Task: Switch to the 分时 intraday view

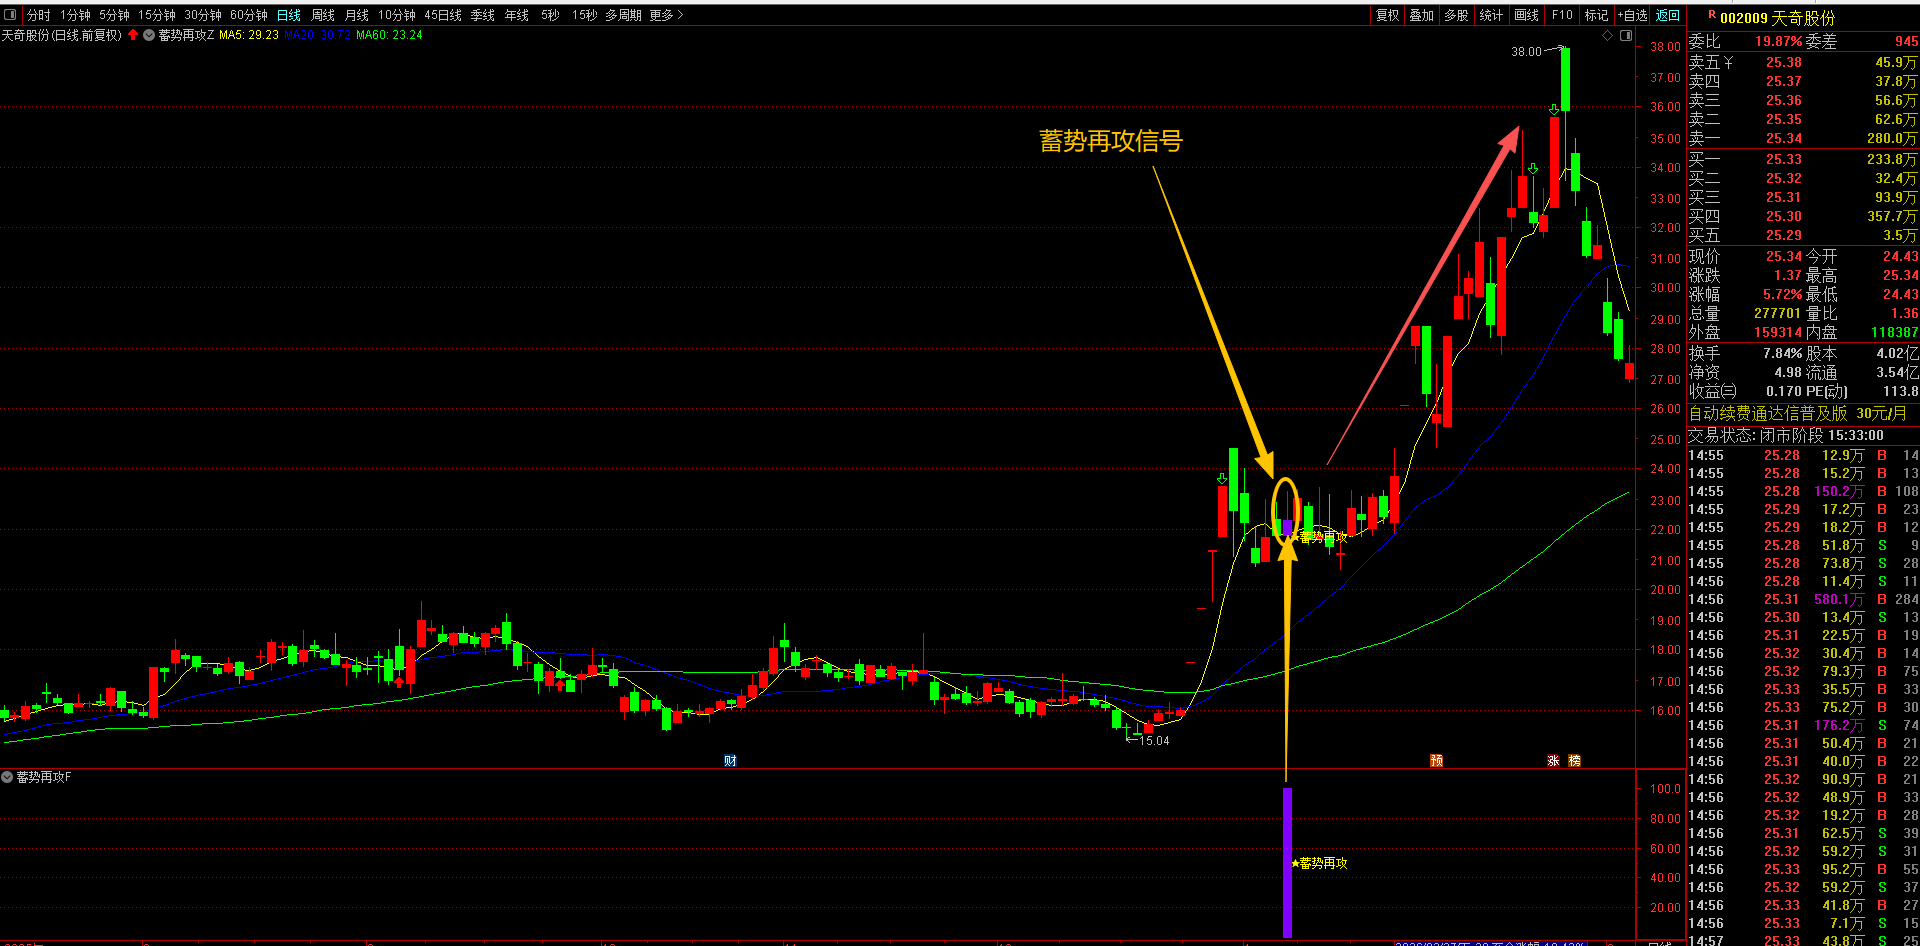Action: click(x=39, y=15)
